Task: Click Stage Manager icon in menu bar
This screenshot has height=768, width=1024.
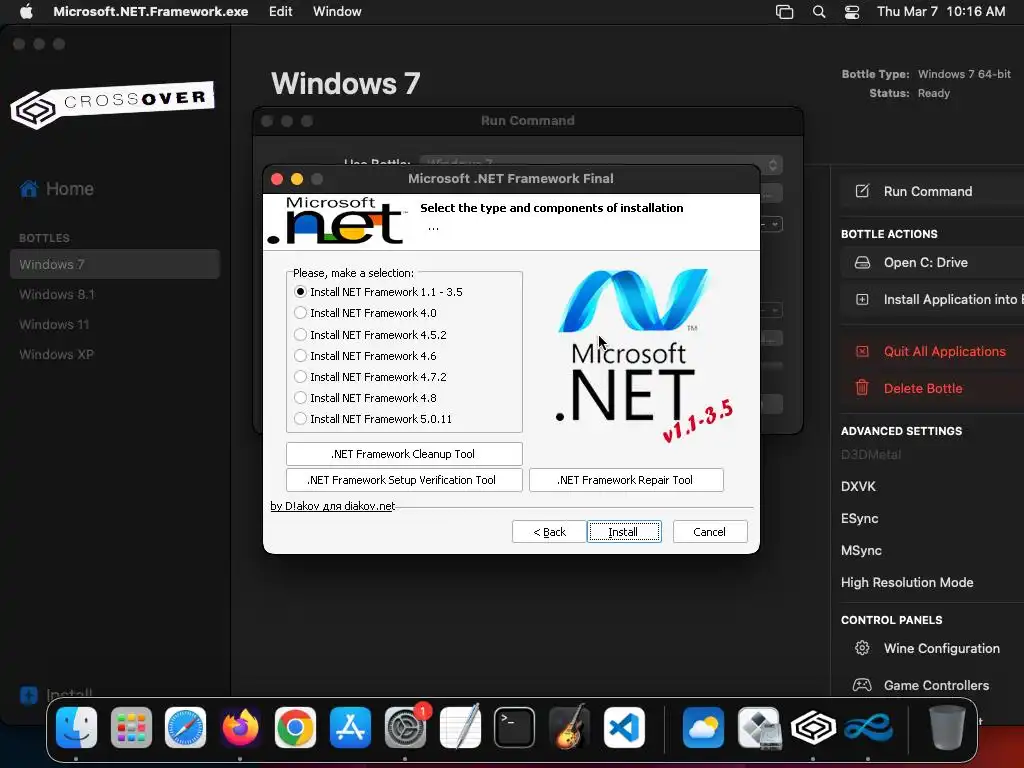Action: (x=784, y=12)
